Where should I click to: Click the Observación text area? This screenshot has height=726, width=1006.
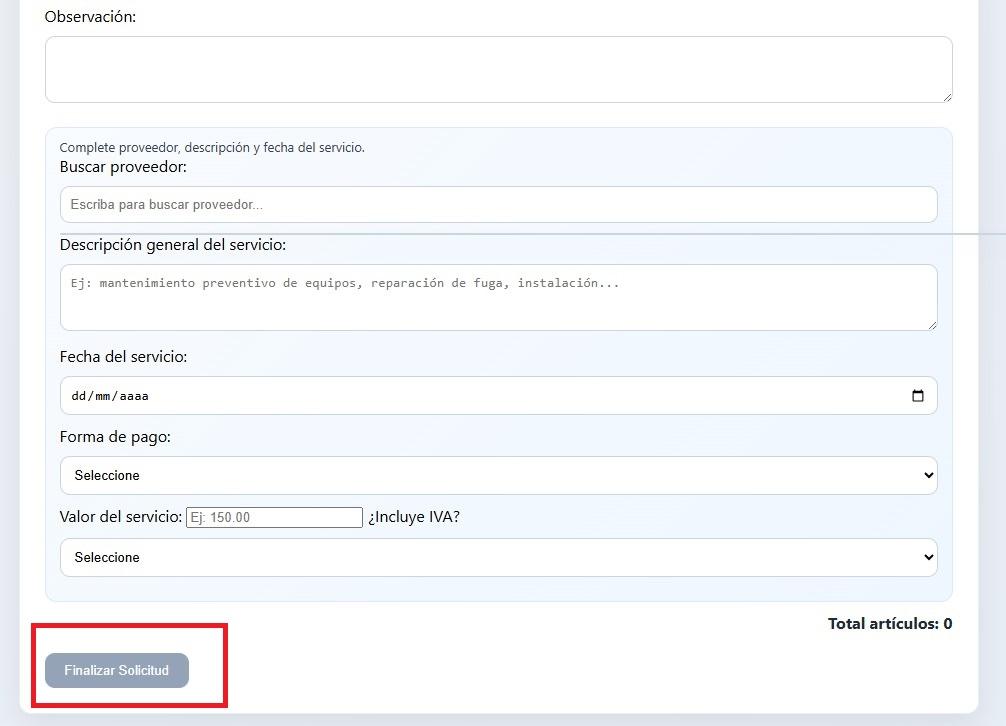click(x=499, y=69)
